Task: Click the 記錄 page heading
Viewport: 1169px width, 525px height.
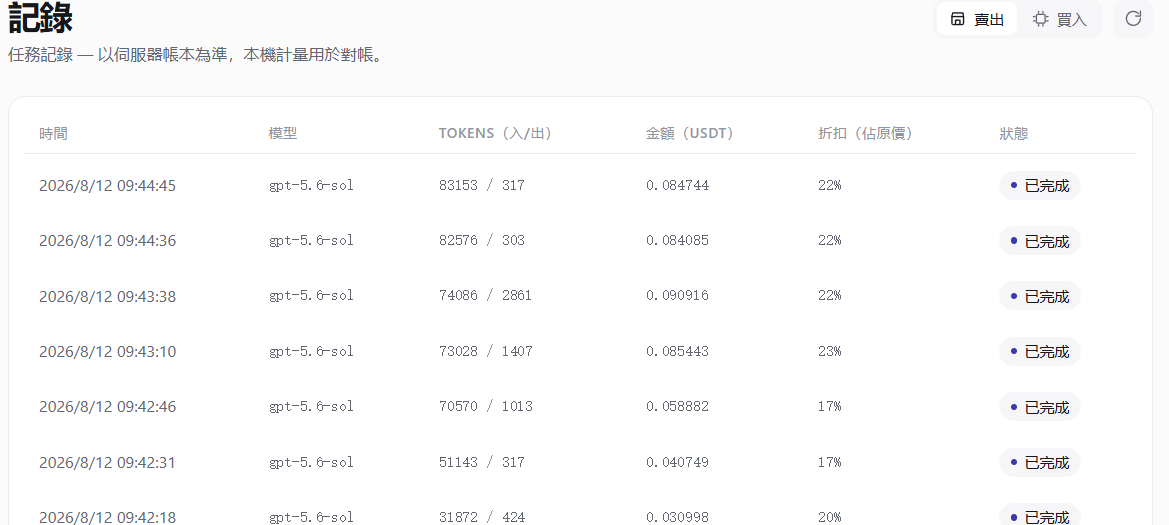Action: (x=40, y=19)
